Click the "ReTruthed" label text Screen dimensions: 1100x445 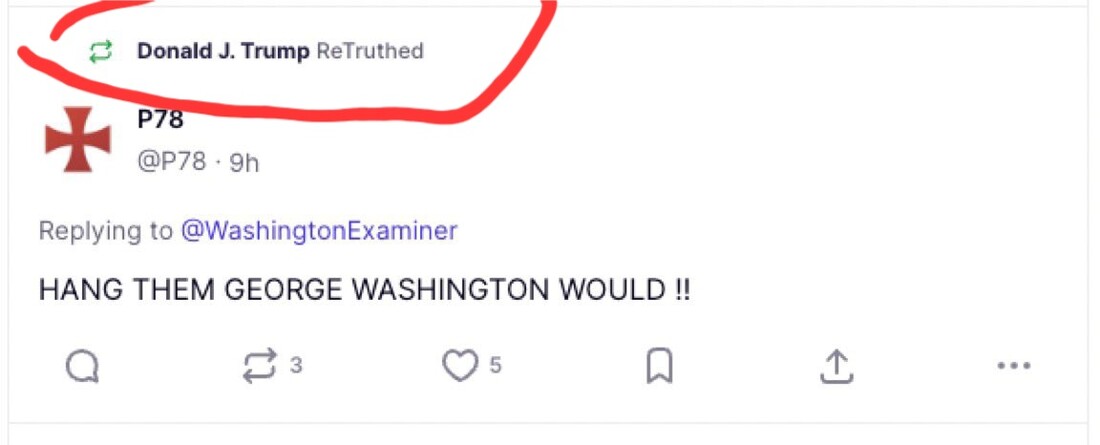[x=370, y=51]
